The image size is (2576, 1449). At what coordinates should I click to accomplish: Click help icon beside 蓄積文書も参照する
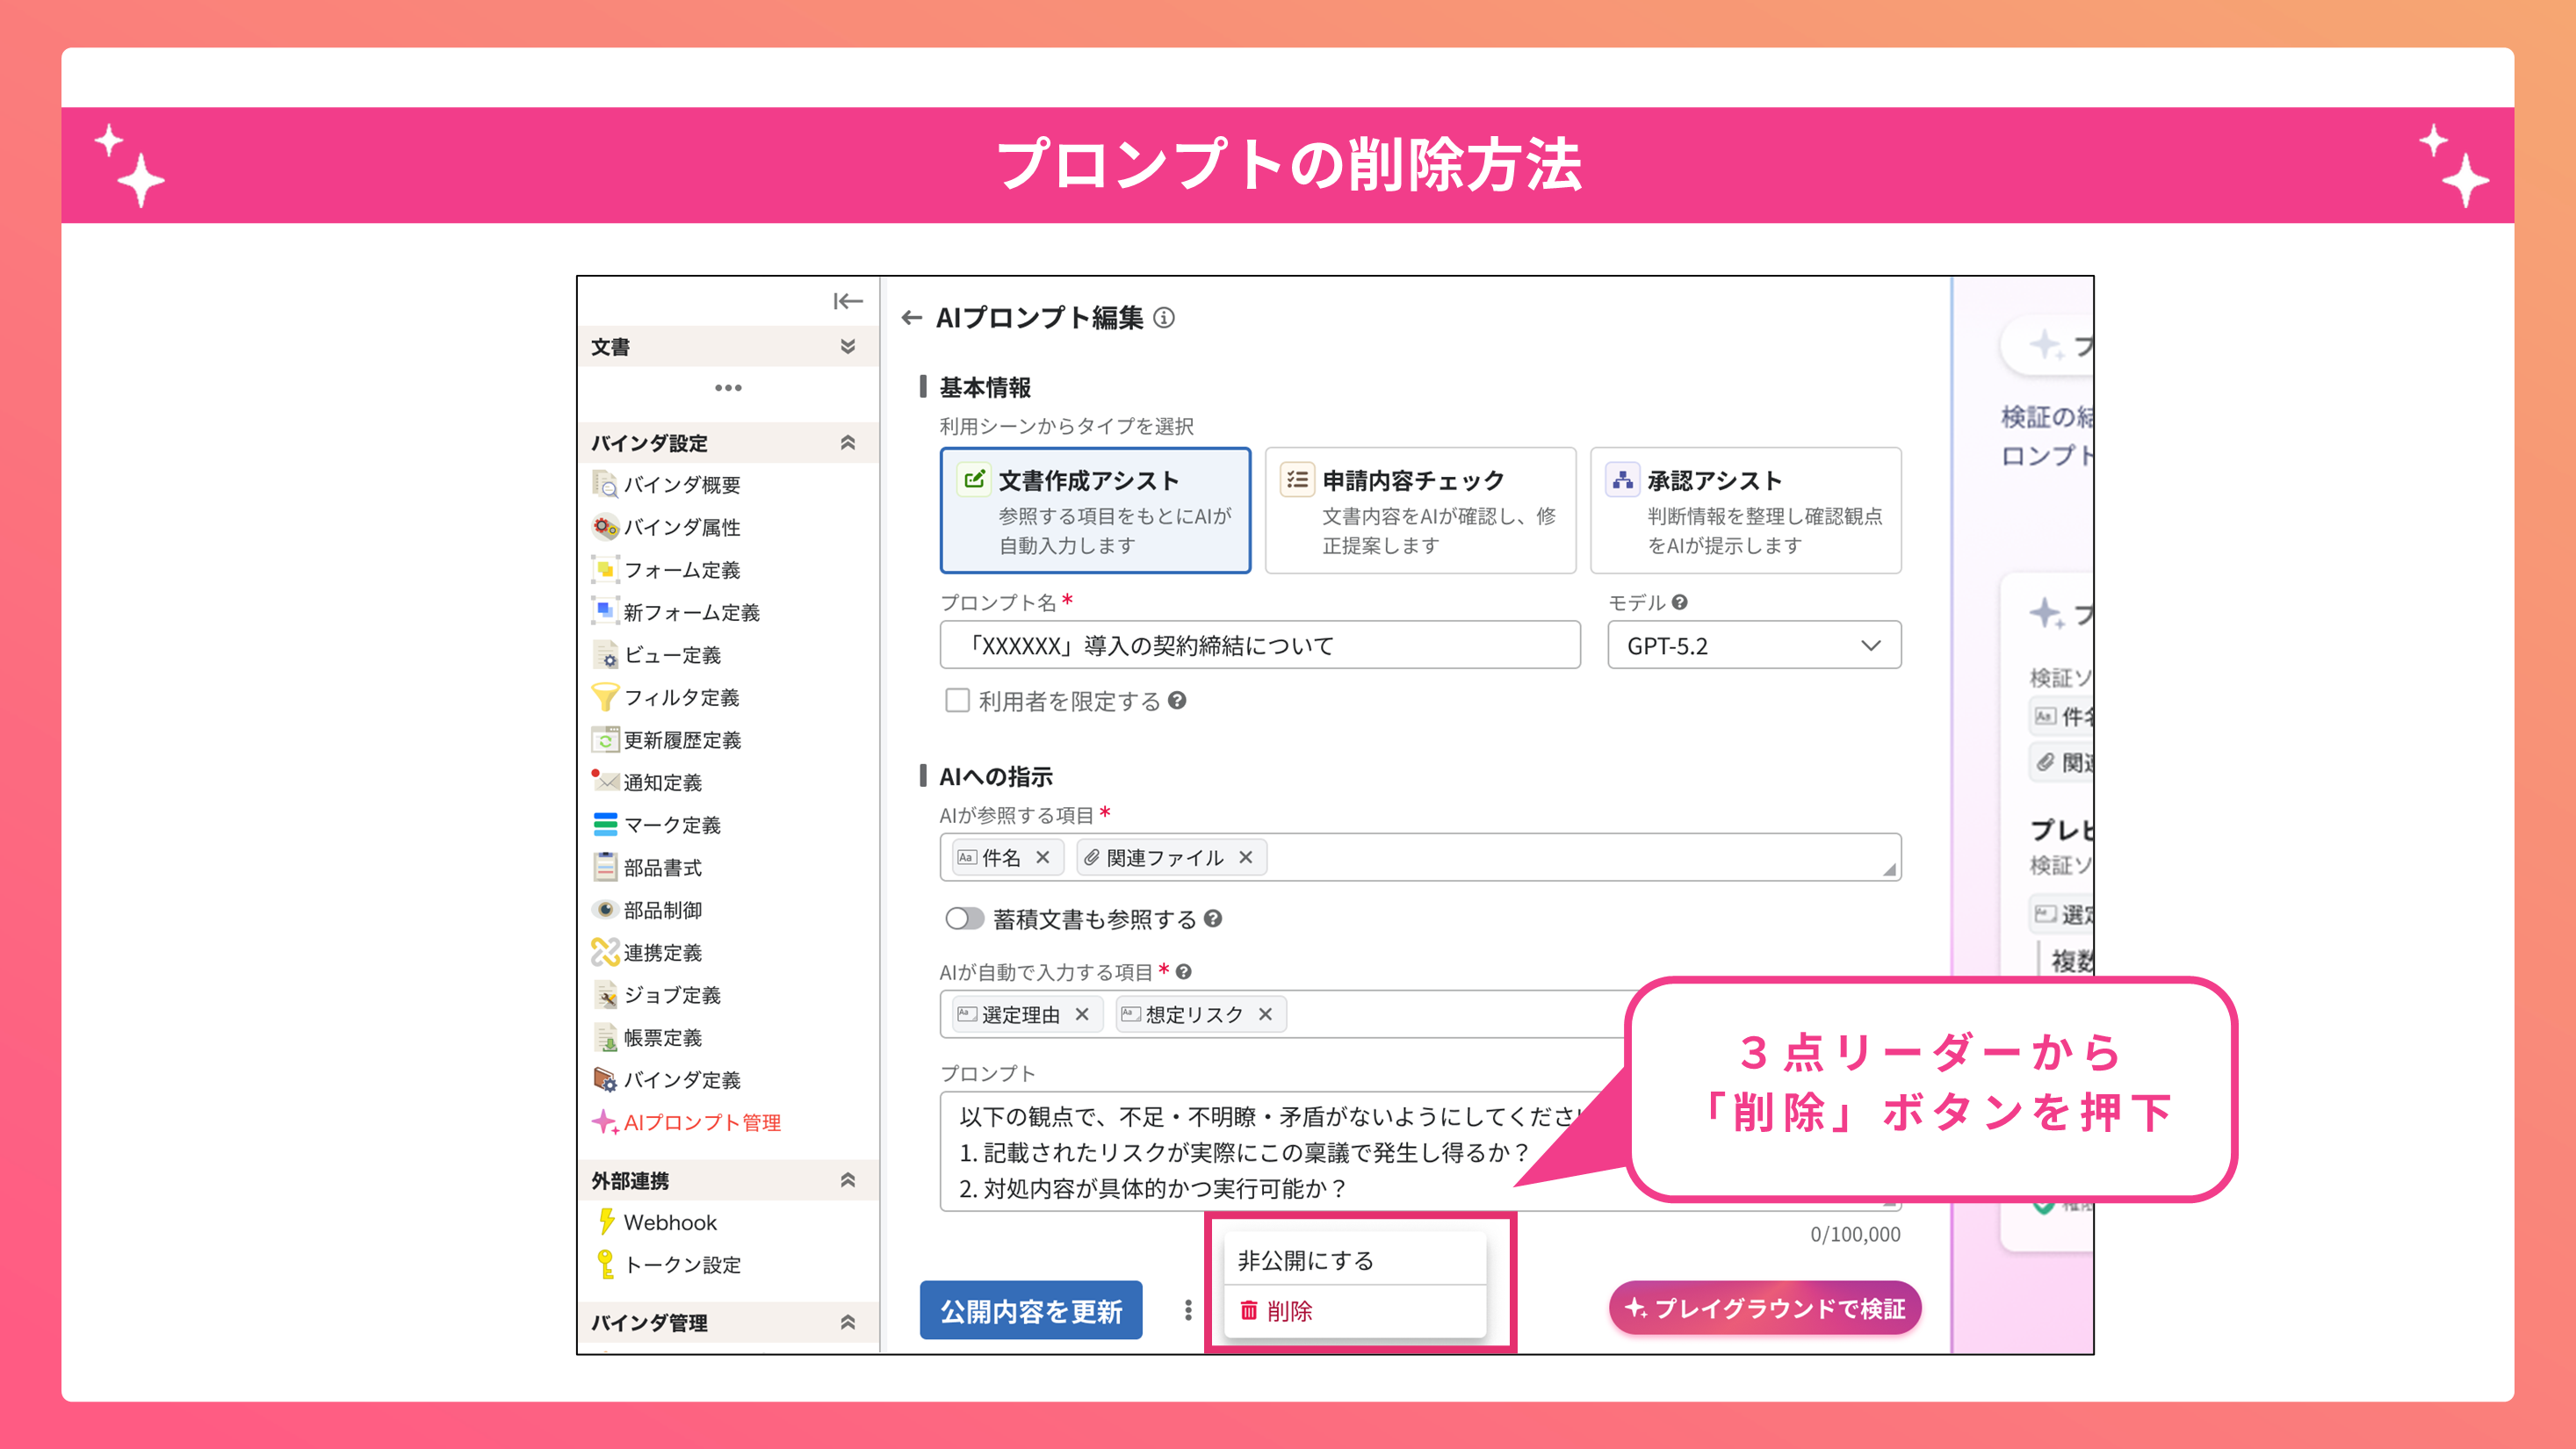pos(1213,919)
